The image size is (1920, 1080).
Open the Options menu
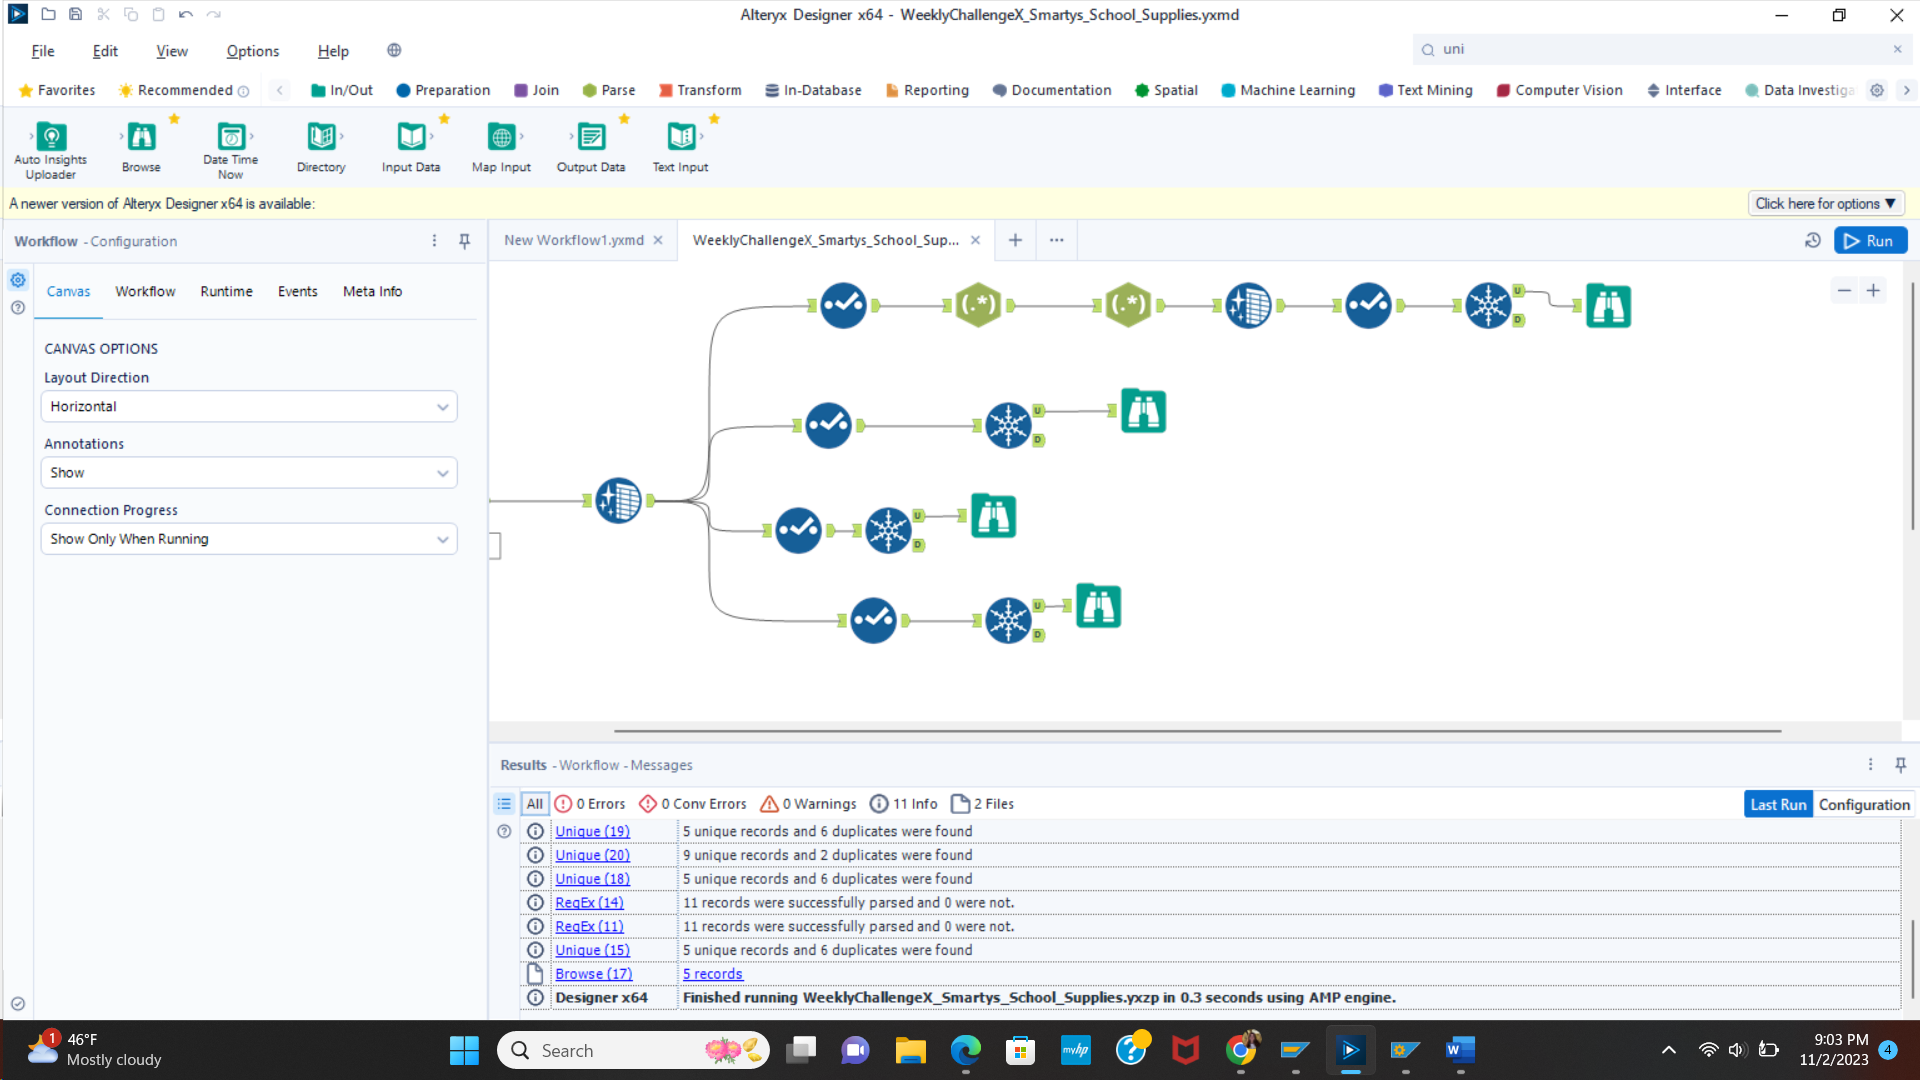click(x=252, y=51)
